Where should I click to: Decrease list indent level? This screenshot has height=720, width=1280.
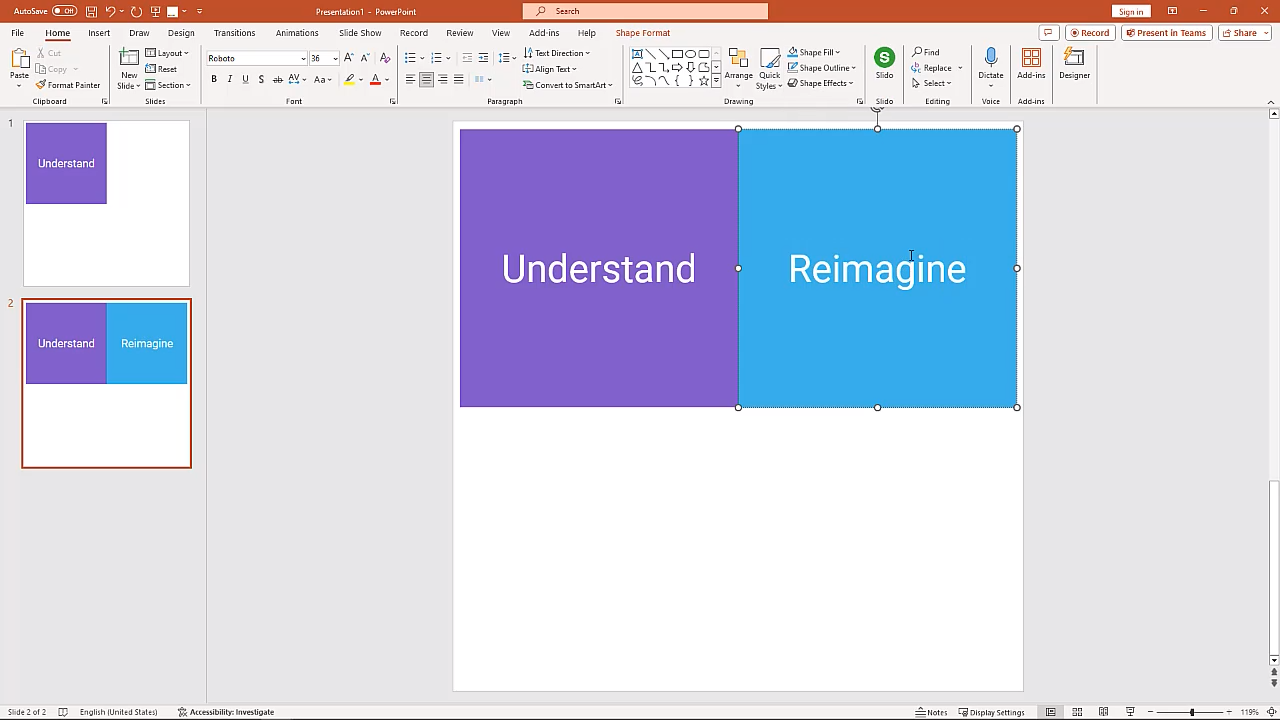pyautogui.click(x=467, y=58)
